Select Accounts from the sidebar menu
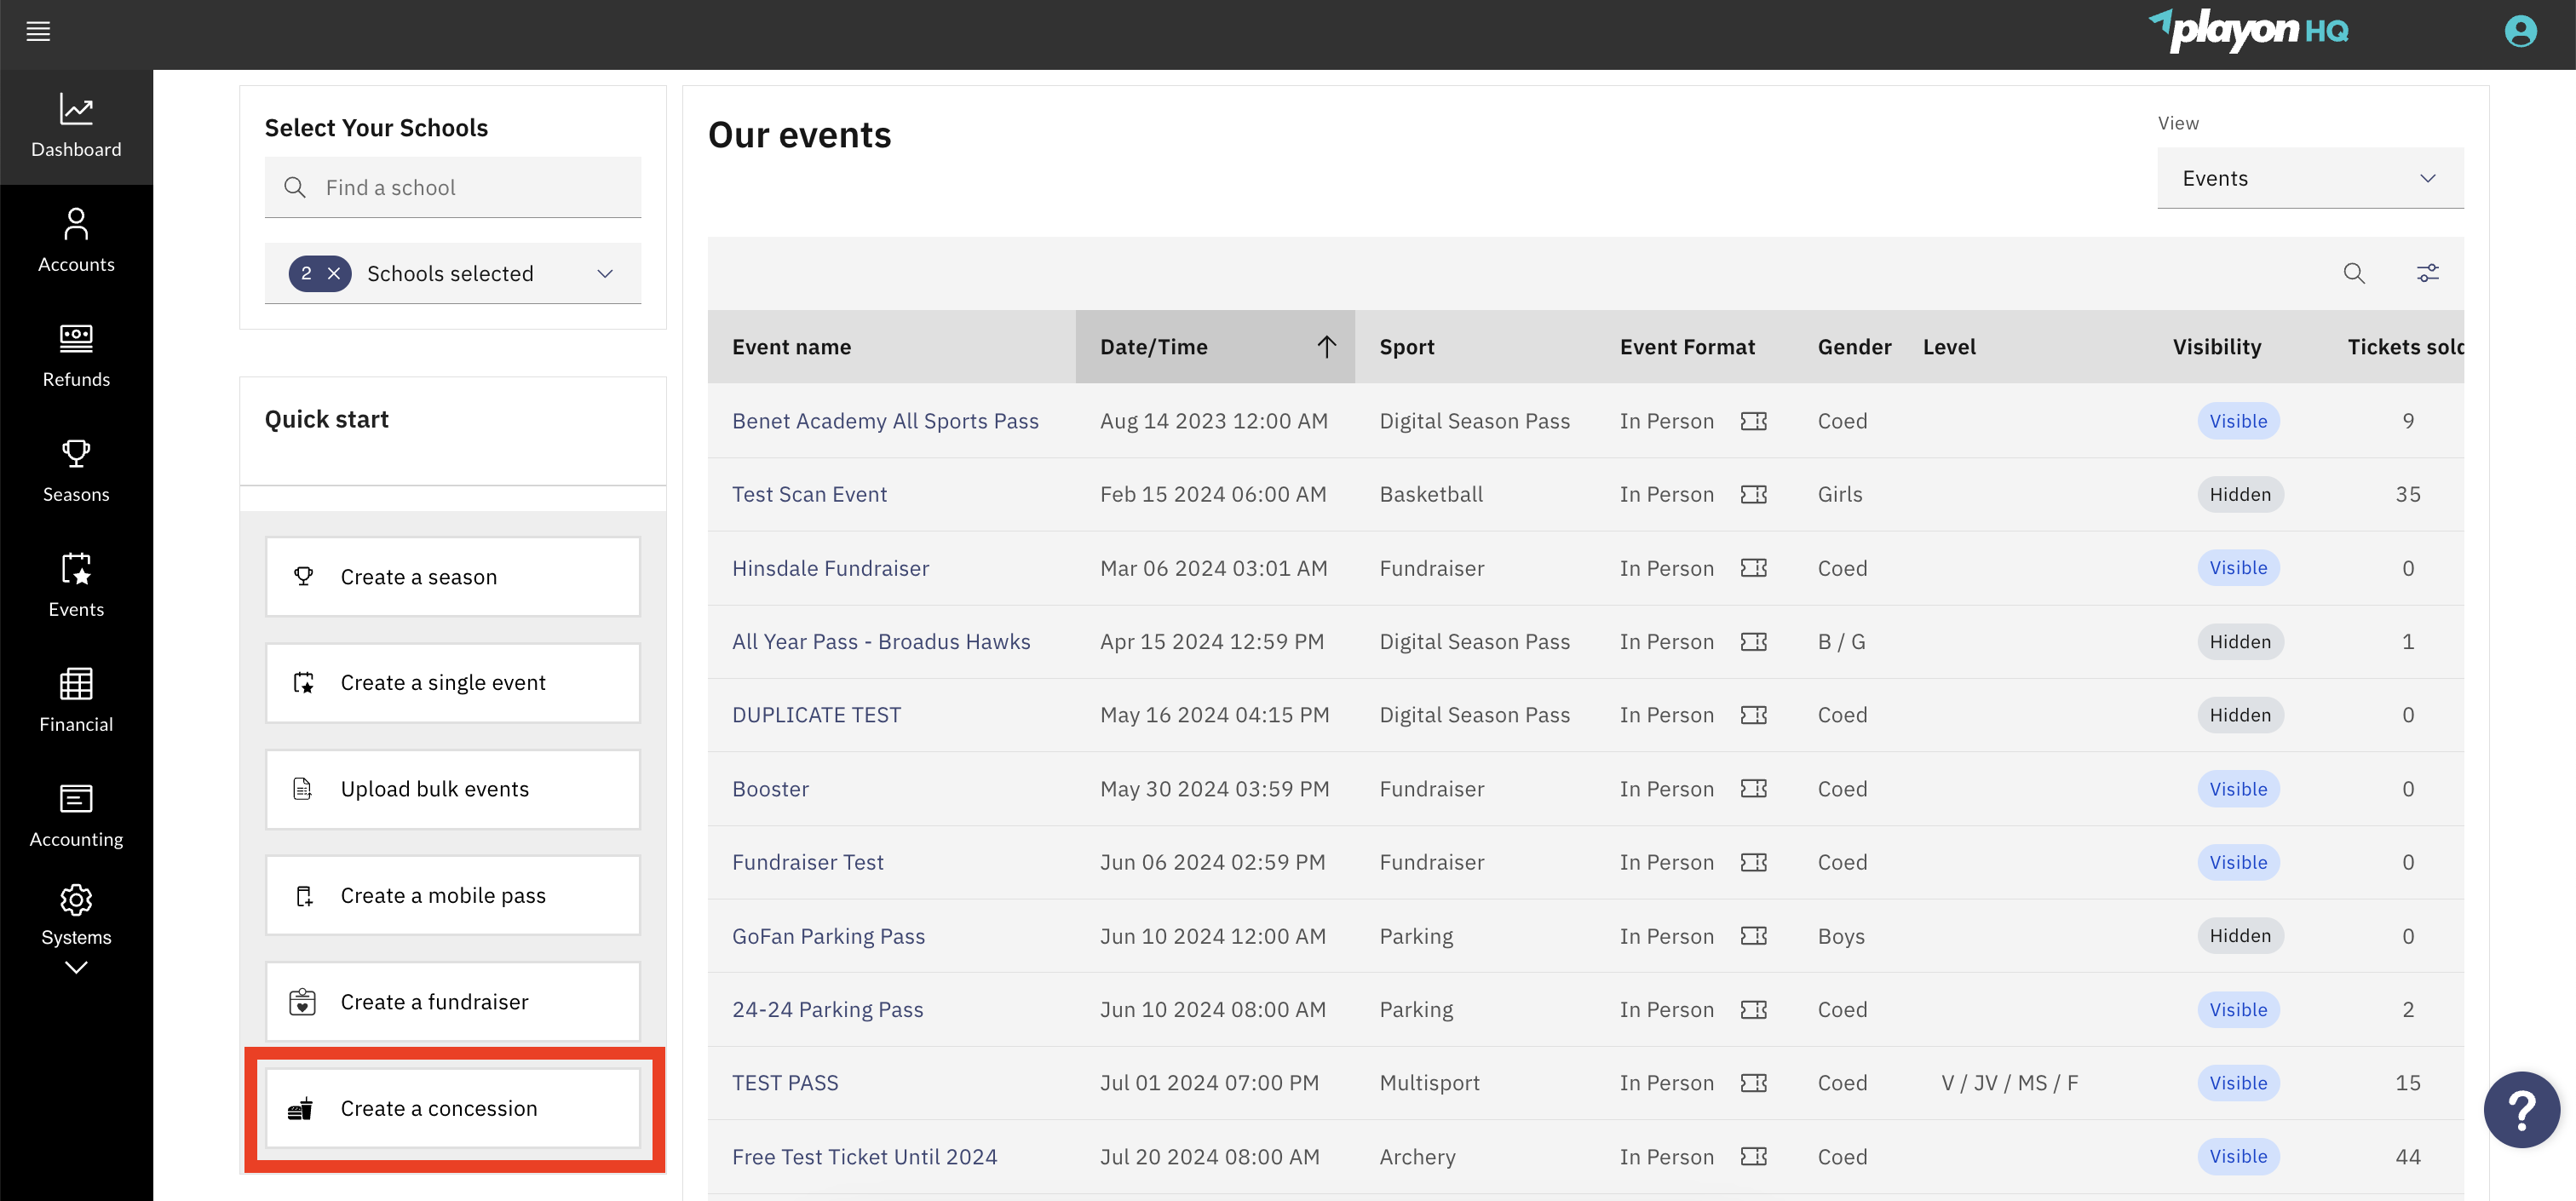This screenshot has height=1201, width=2576. 76,241
